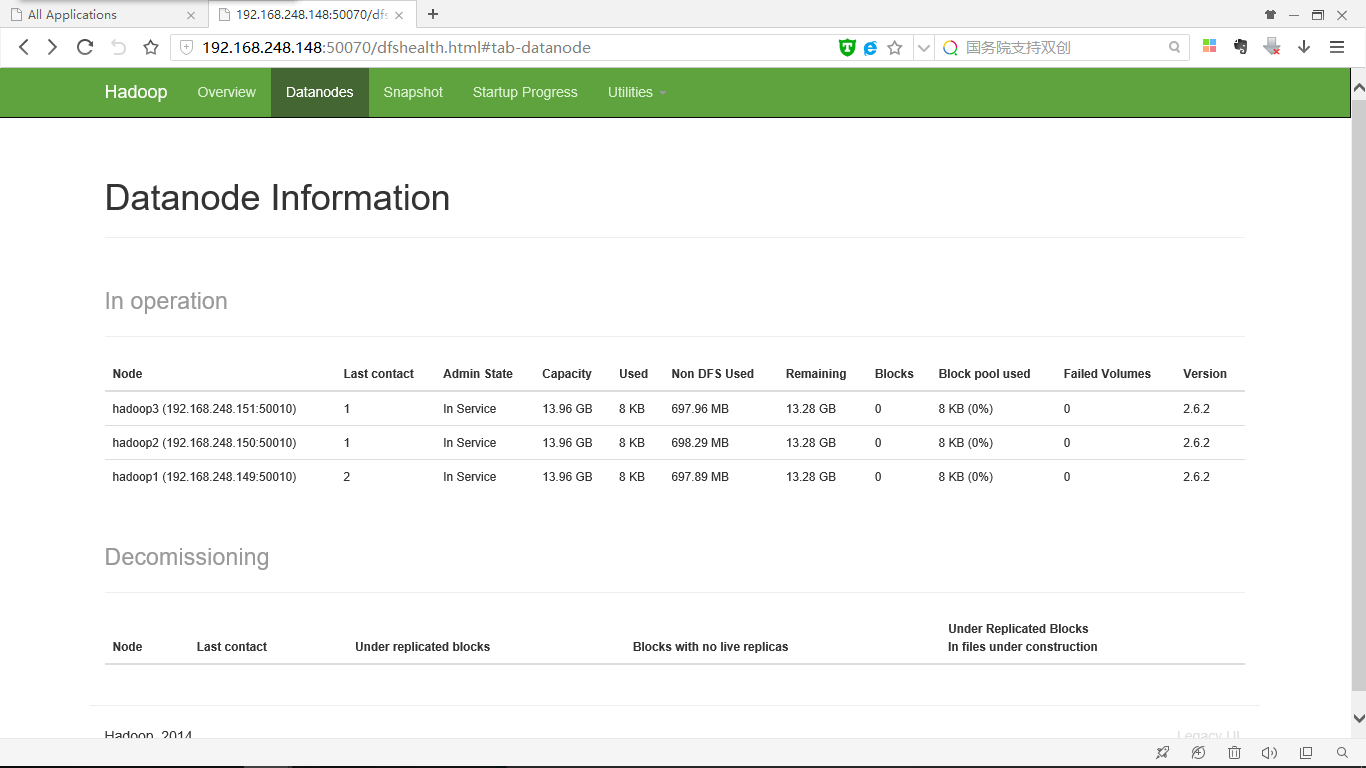
Task: Click the skin shirt icon in title bar
Action: pyautogui.click(x=1270, y=14)
